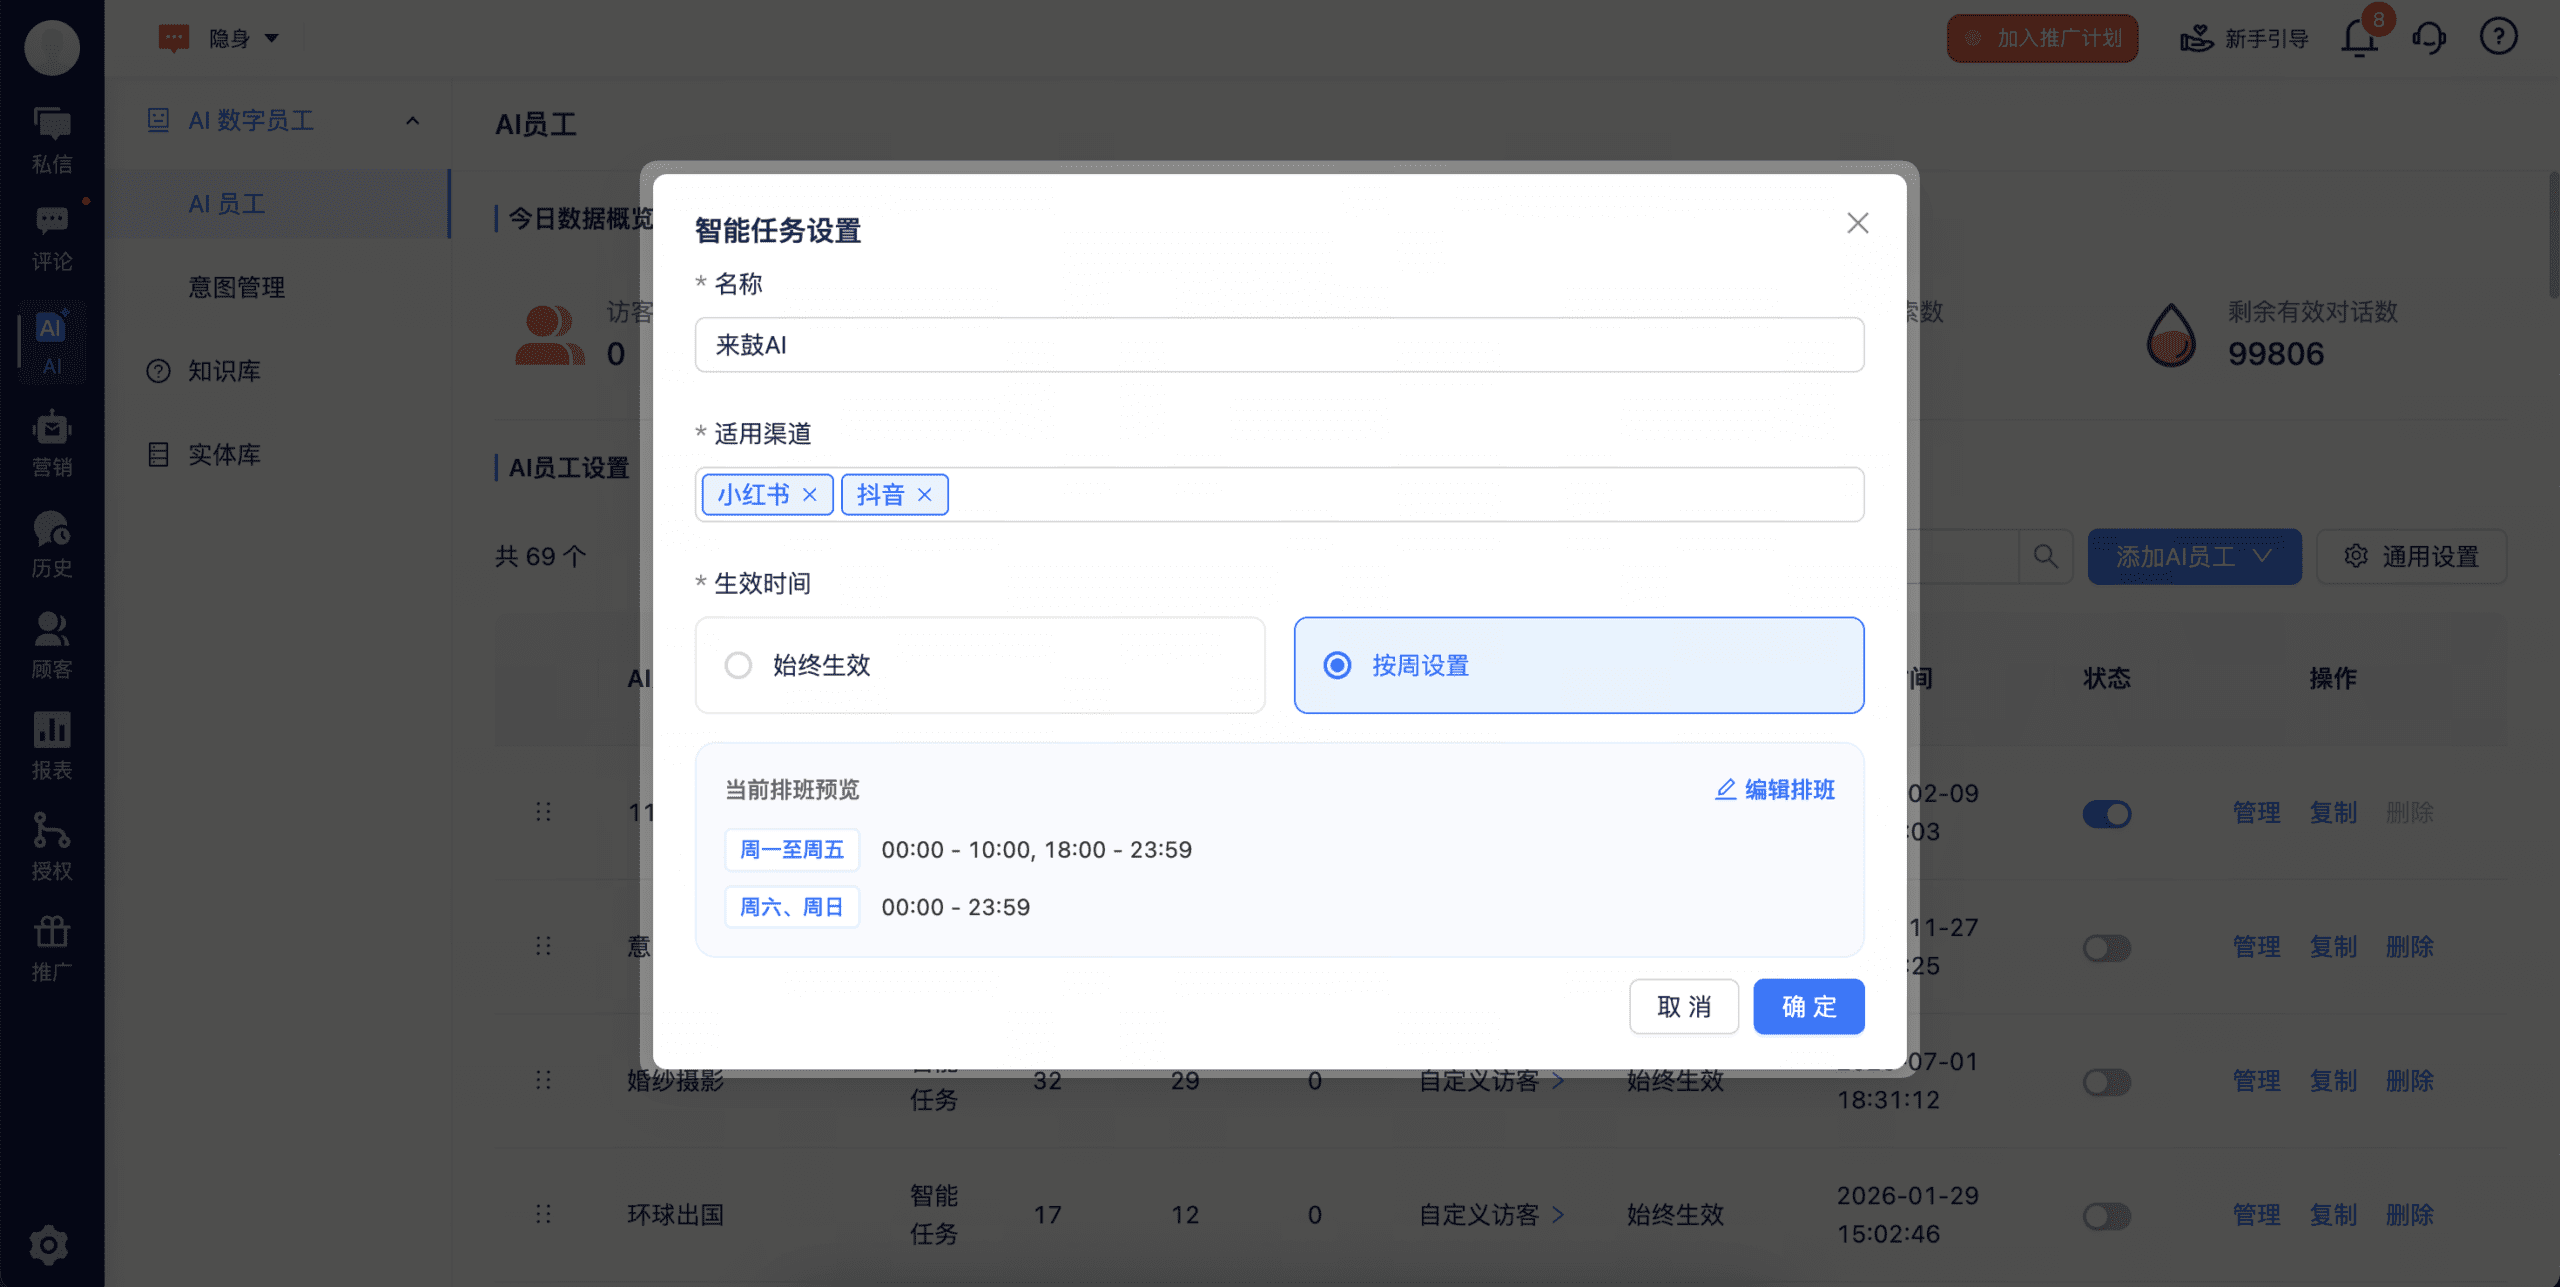
Task: Remove the 小红书 channel tag
Action: [x=810, y=495]
